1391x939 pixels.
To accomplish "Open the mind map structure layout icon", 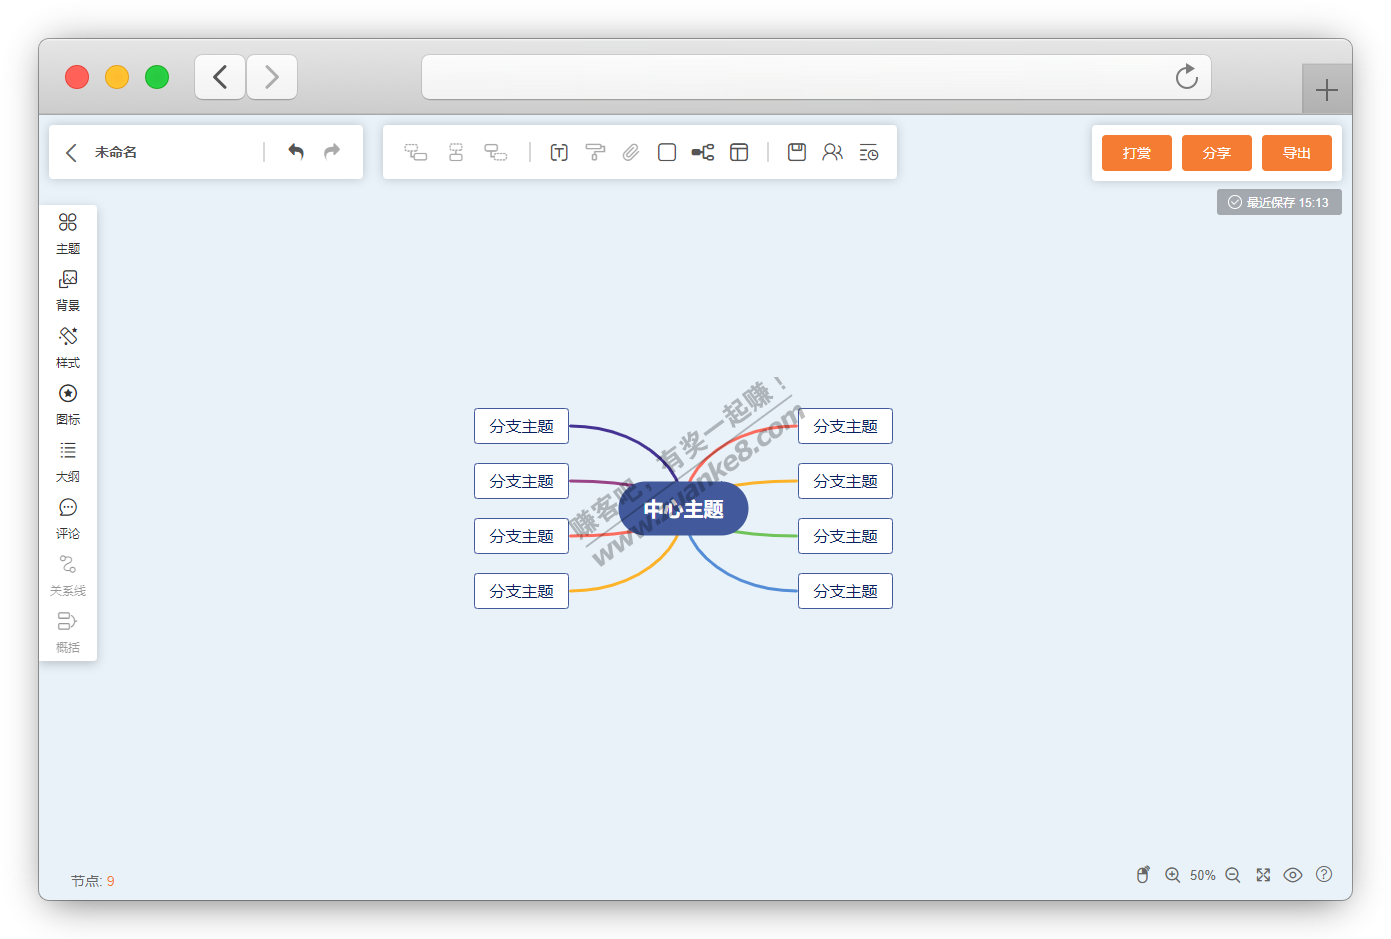I will (x=703, y=152).
